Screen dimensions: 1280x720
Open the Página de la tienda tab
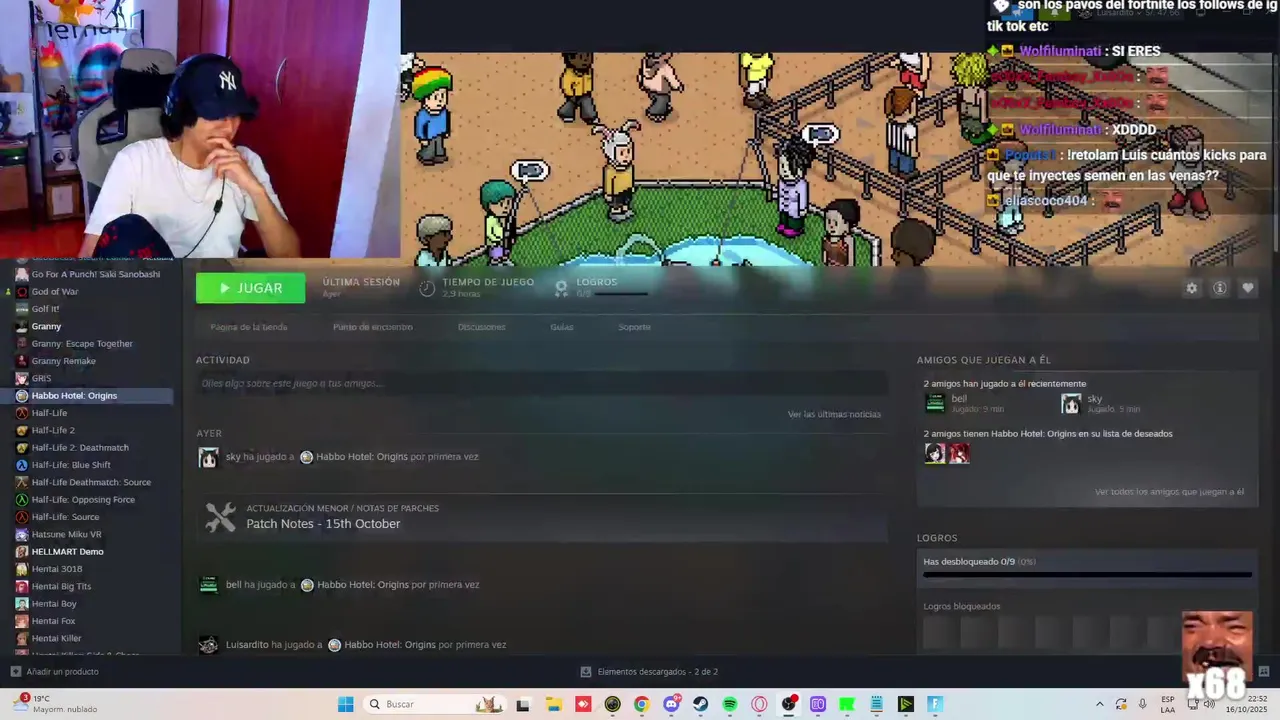(249, 327)
